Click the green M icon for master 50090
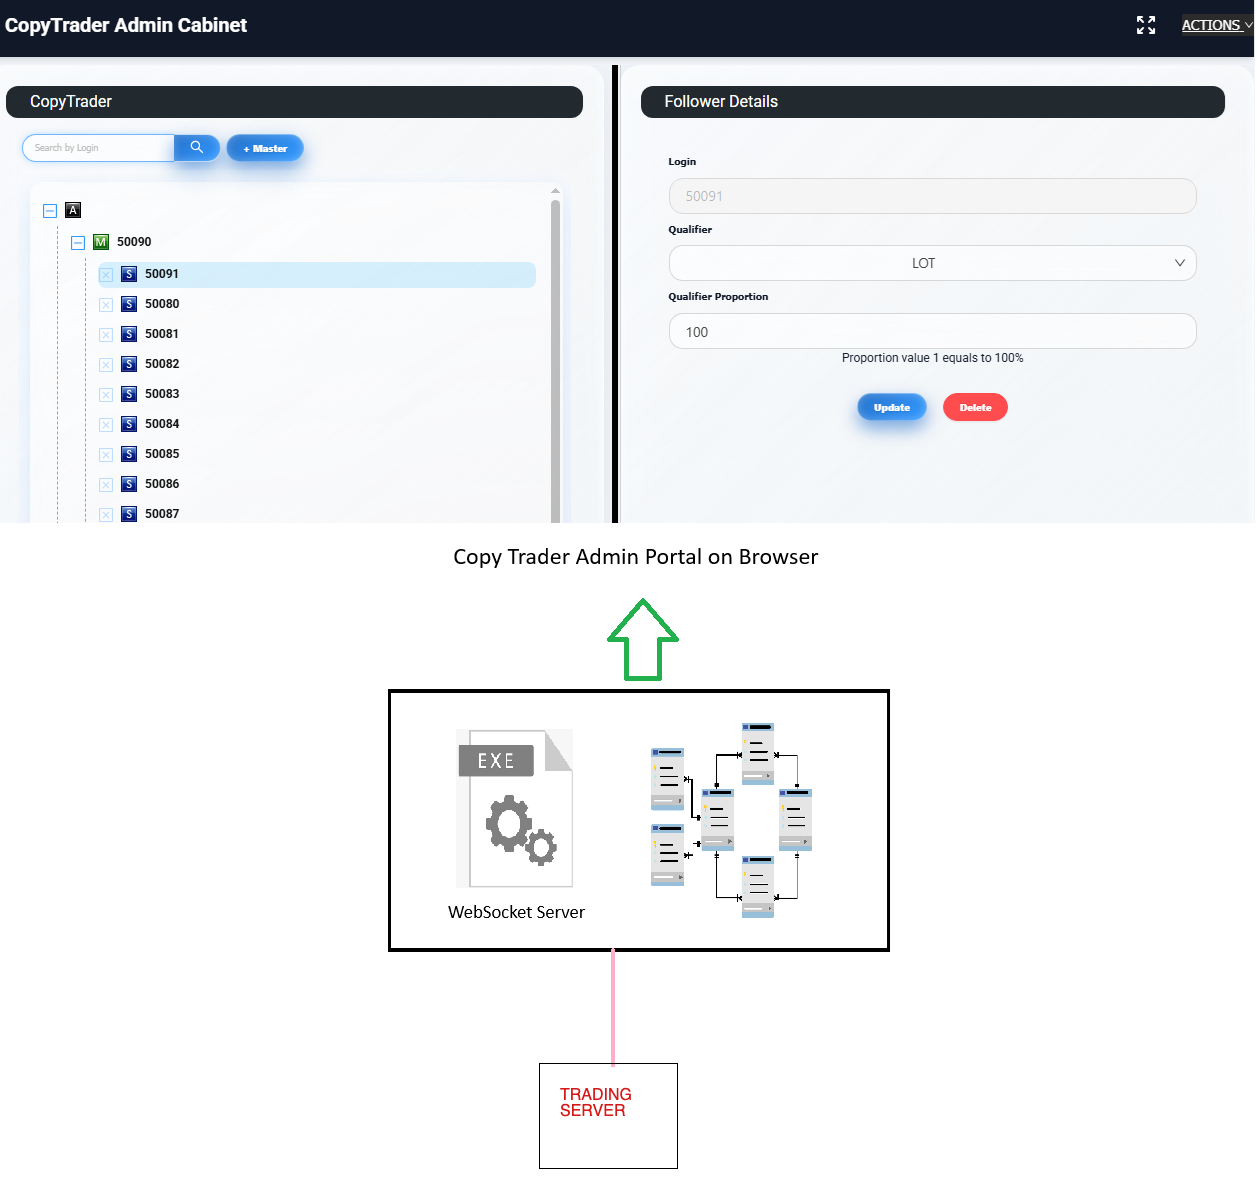The height and width of the screenshot is (1193, 1257). [101, 242]
